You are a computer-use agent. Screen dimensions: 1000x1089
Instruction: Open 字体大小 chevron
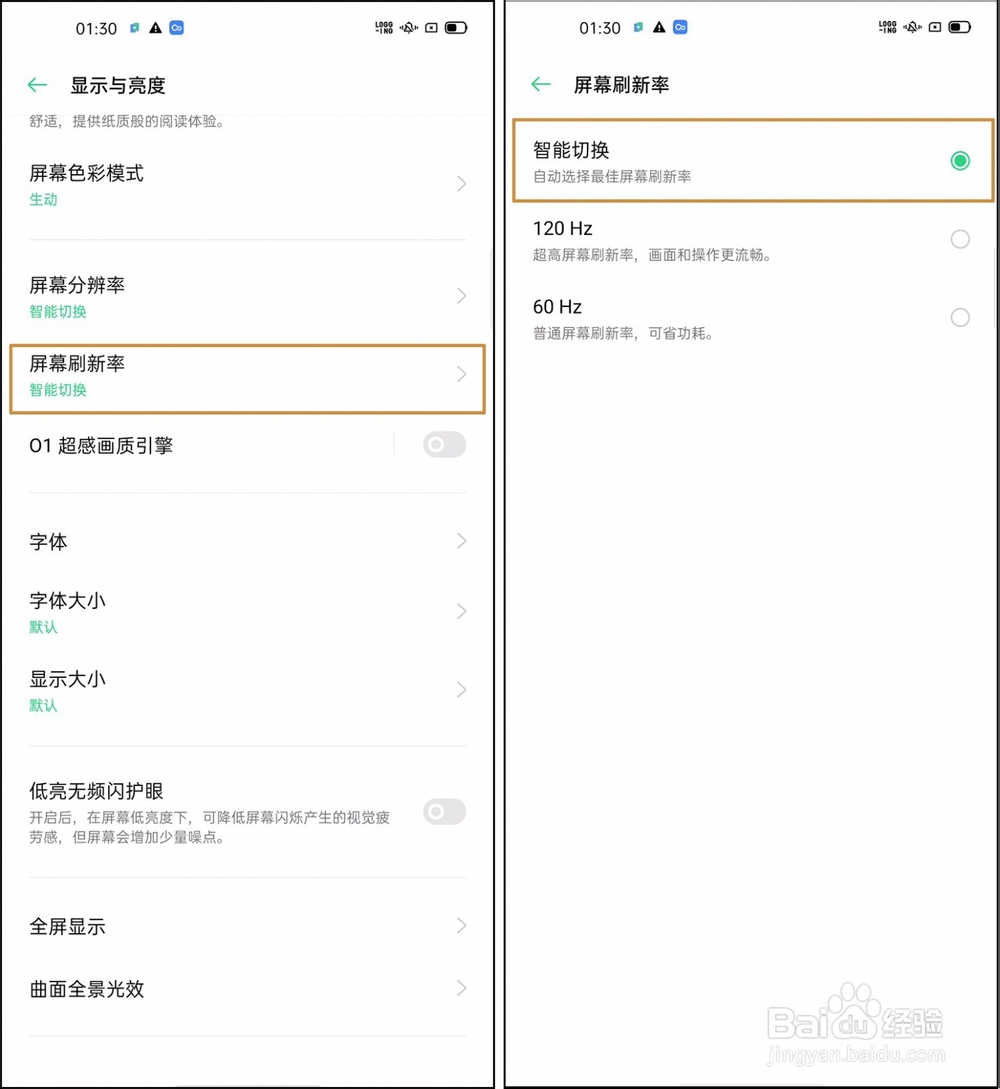pyautogui.click(x=462, y=611)
